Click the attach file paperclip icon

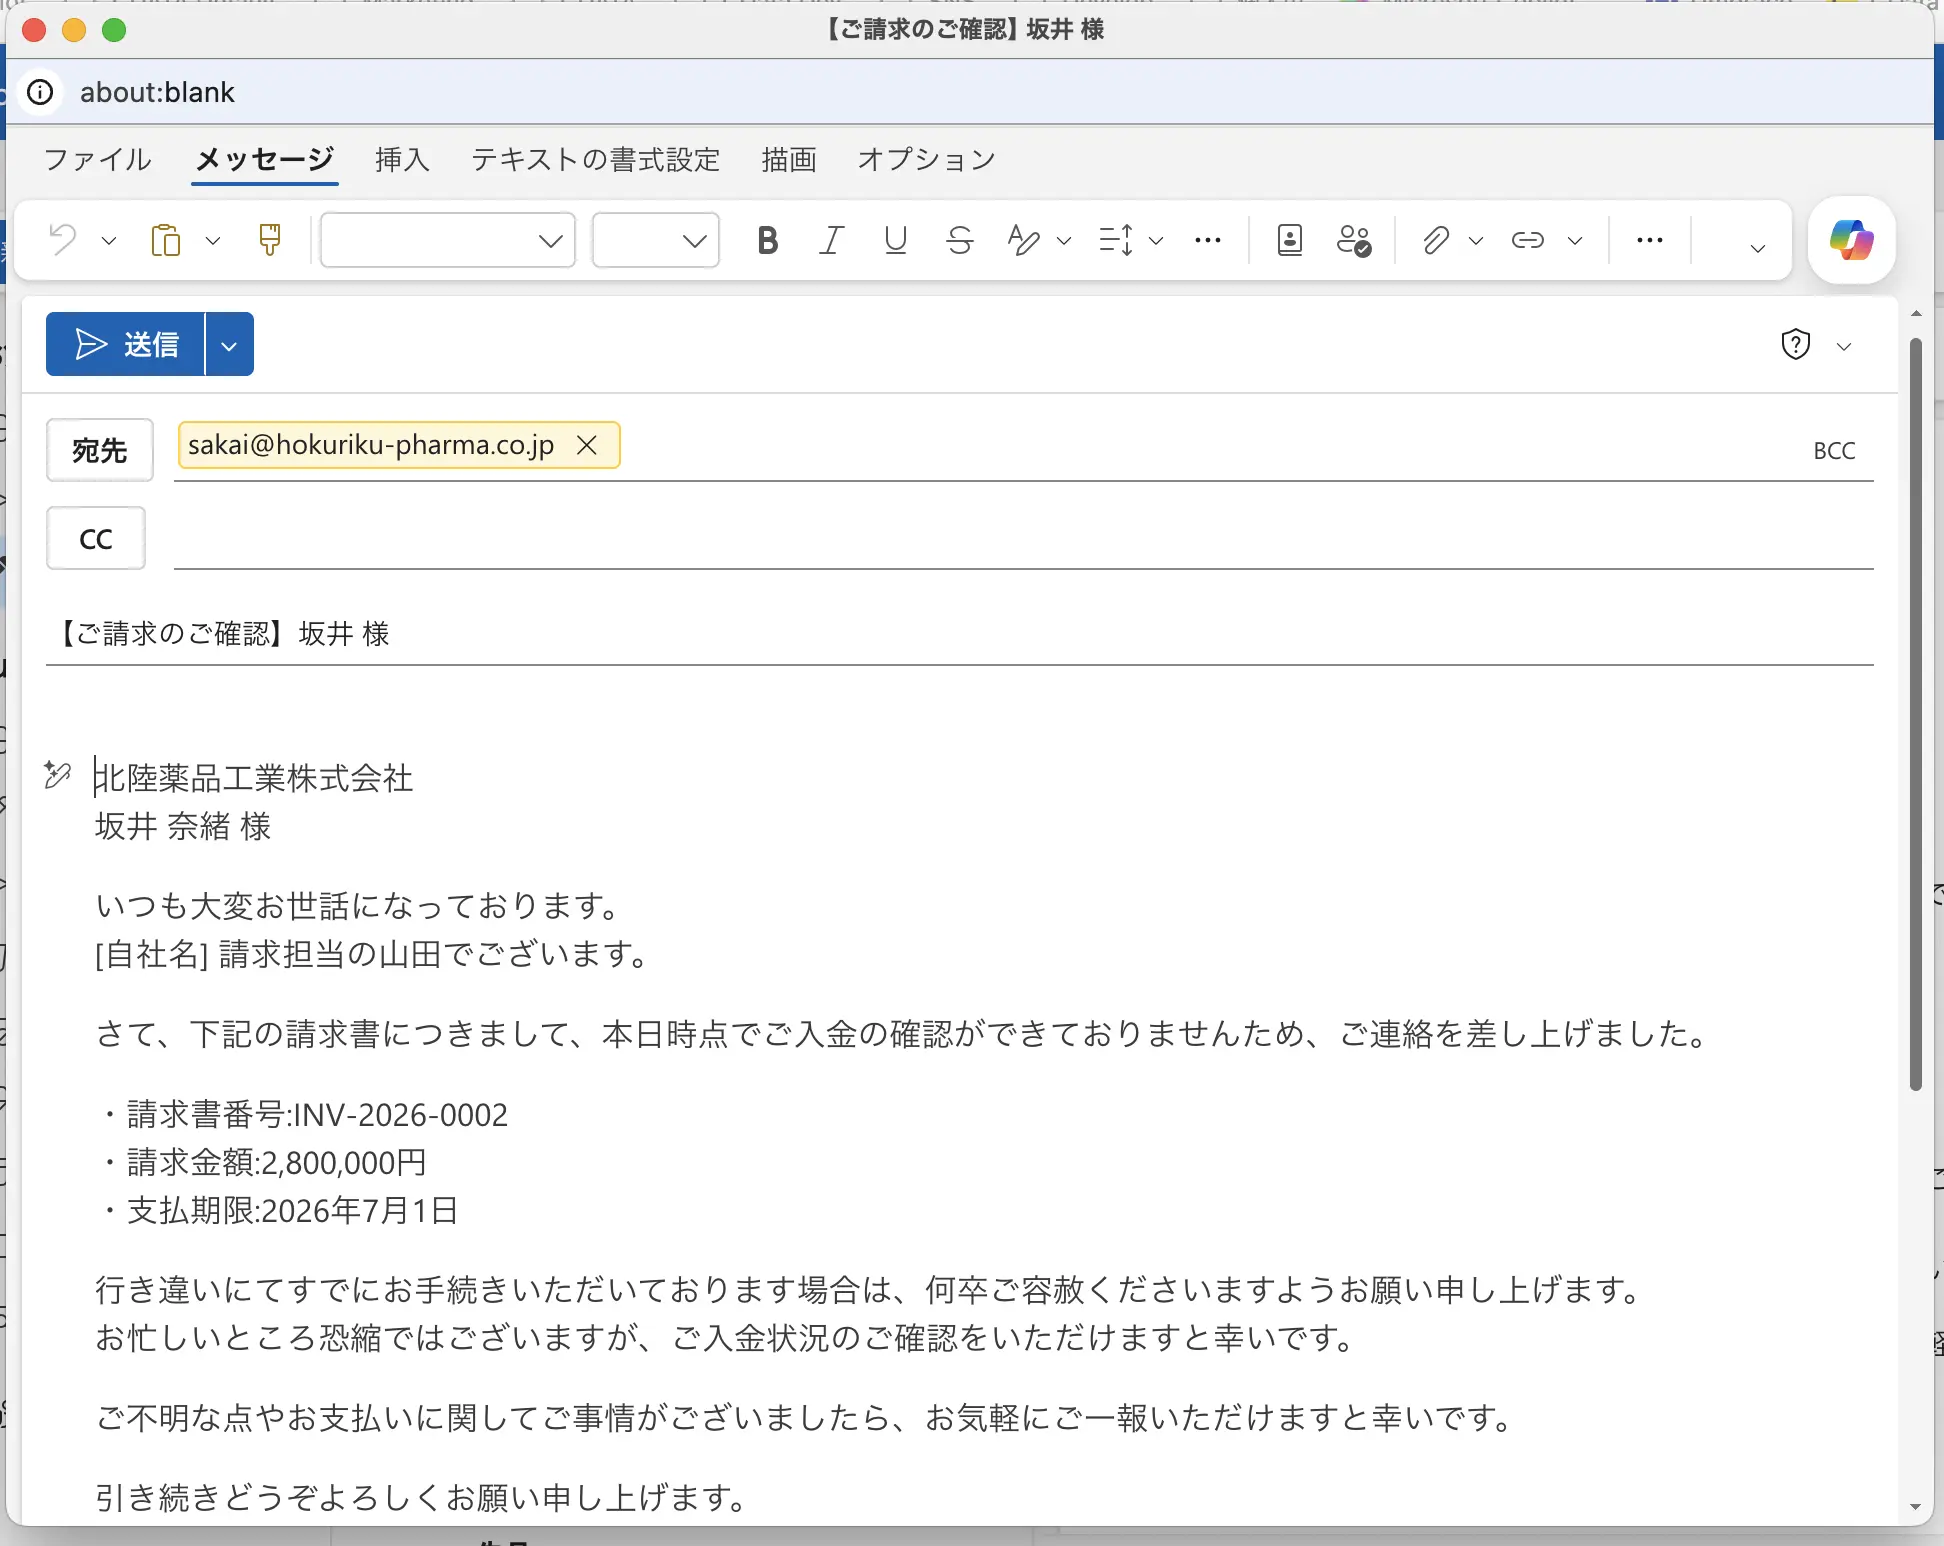point(1436,240)
